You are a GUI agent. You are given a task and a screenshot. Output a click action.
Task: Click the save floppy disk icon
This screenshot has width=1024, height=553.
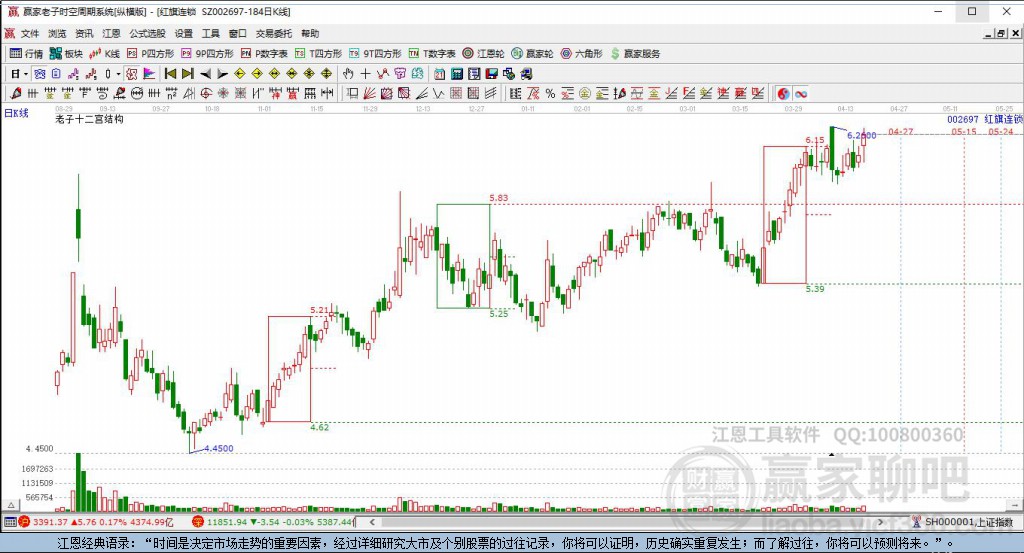[492, 74]
